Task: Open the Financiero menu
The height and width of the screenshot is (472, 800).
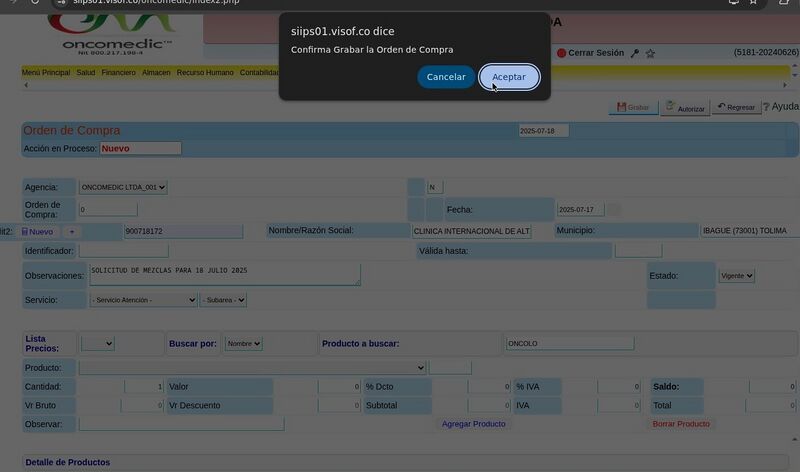Action: (x=119, y=73)
